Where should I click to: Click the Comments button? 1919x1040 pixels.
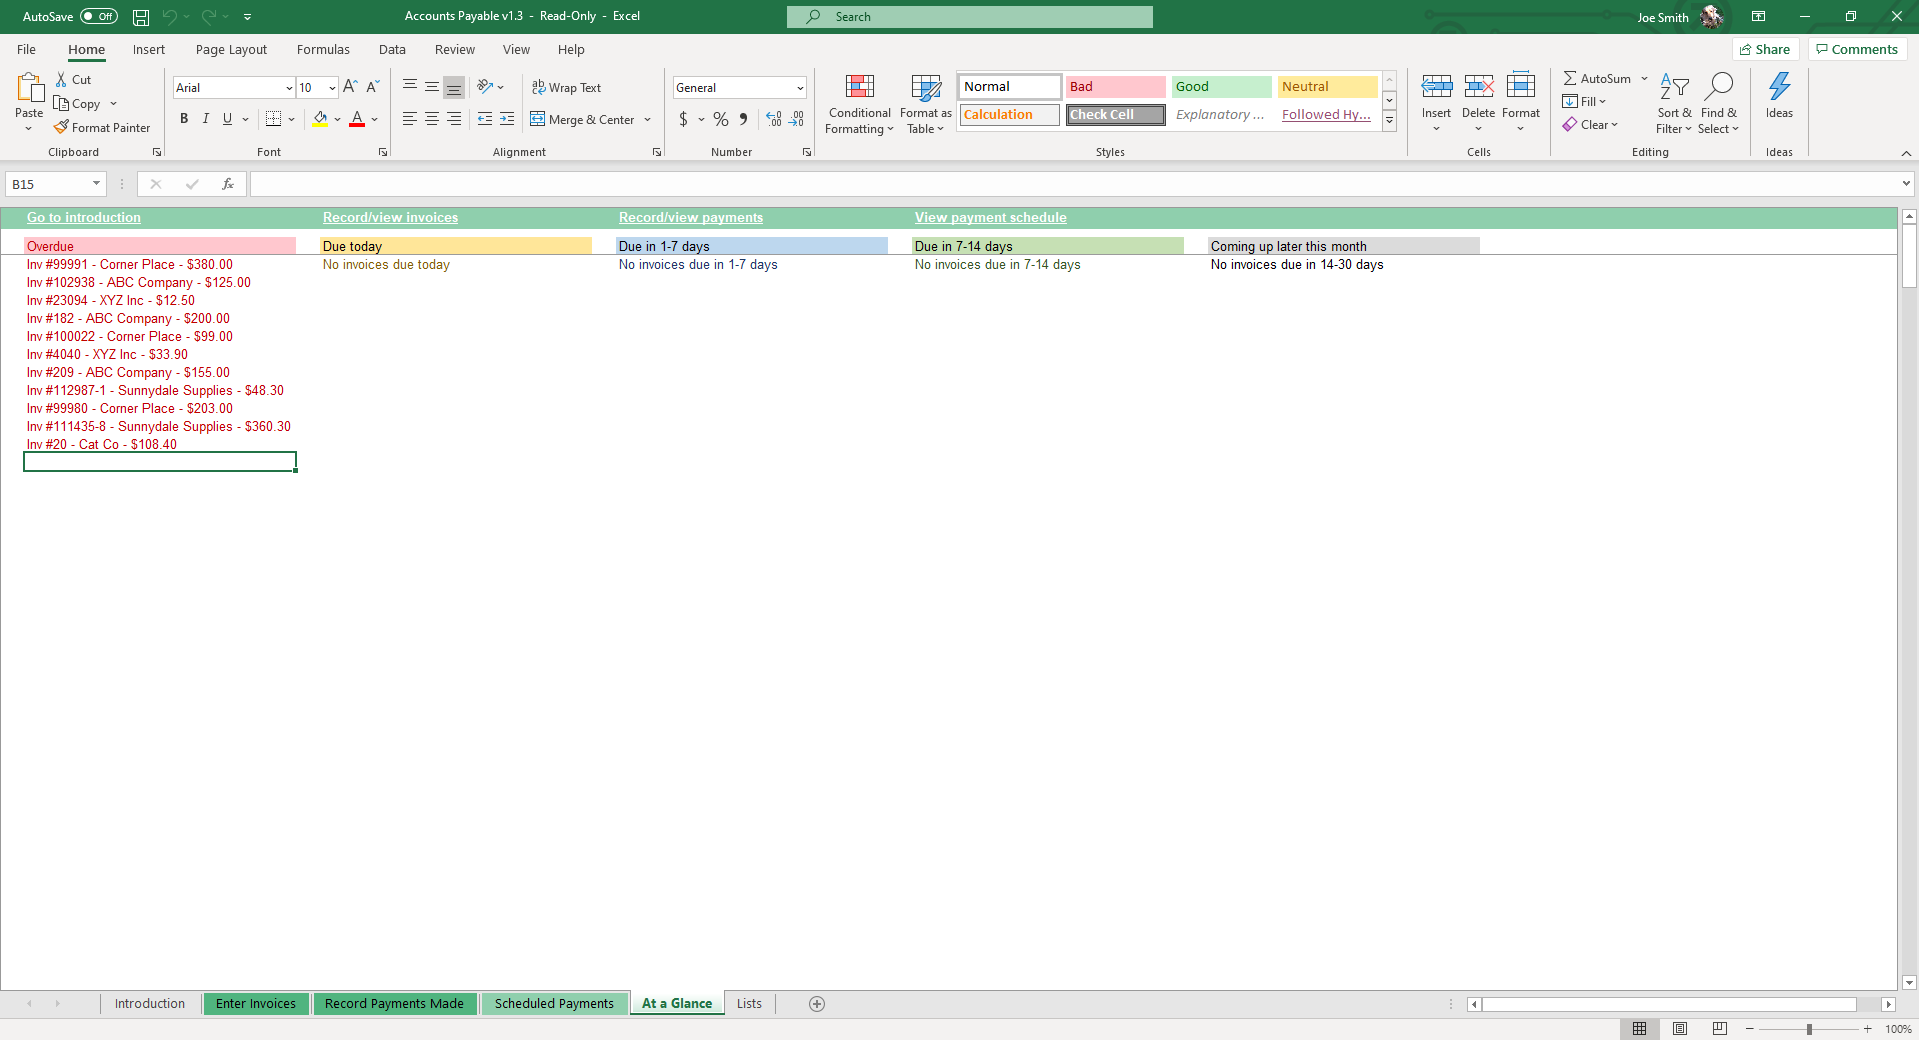click(x=1857, y=50)
